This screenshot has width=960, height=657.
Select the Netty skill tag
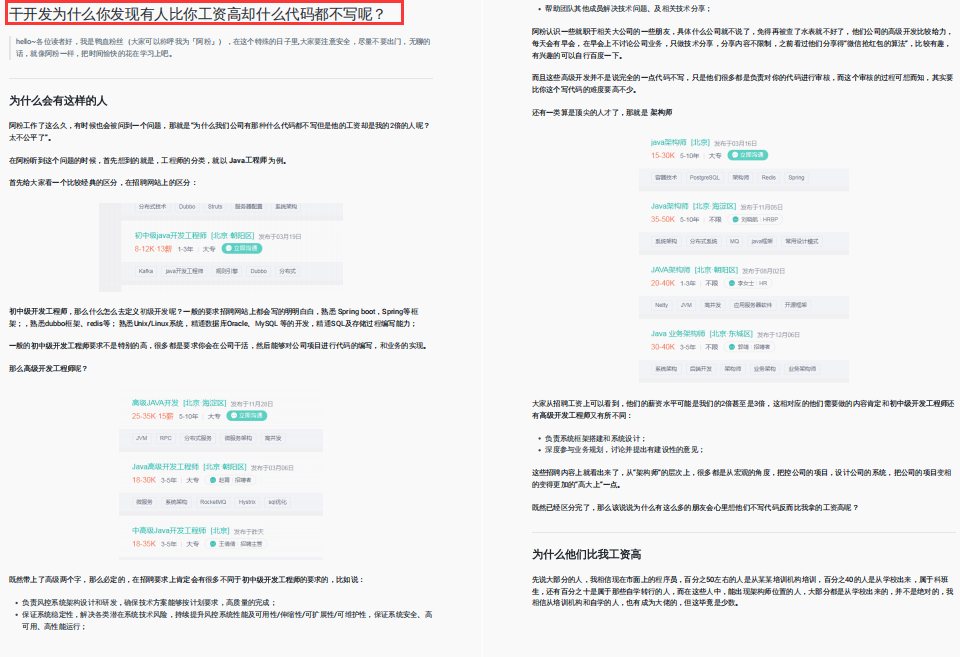[x=662, y=305]
